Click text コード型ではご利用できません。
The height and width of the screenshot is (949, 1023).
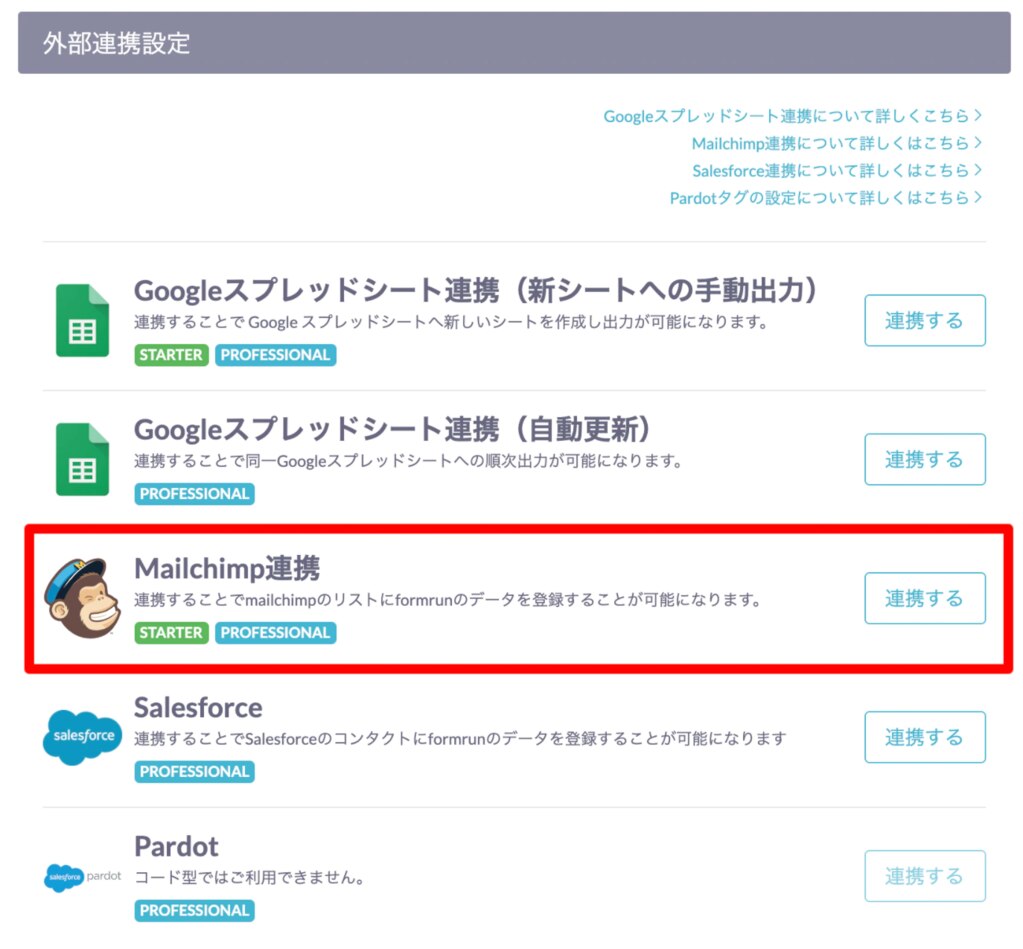click(x=249, y=878)
